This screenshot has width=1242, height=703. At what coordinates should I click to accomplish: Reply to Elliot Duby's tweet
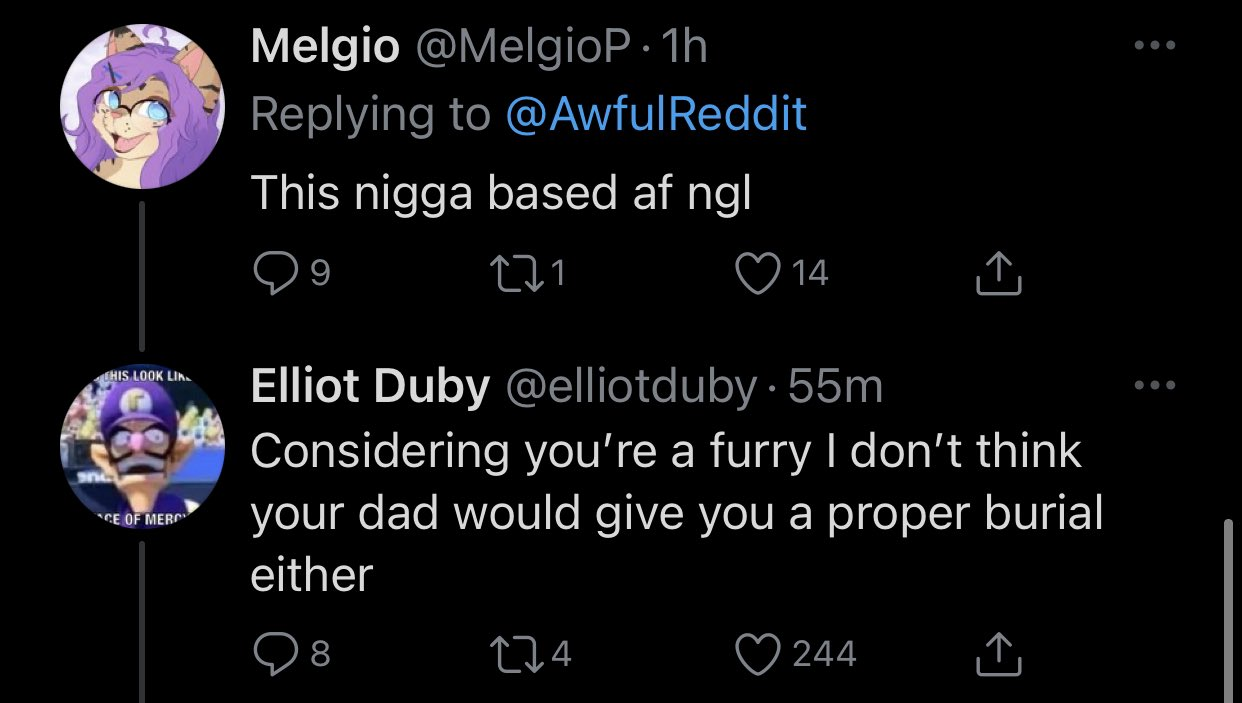pyautogui.click(x=271, y=654)
